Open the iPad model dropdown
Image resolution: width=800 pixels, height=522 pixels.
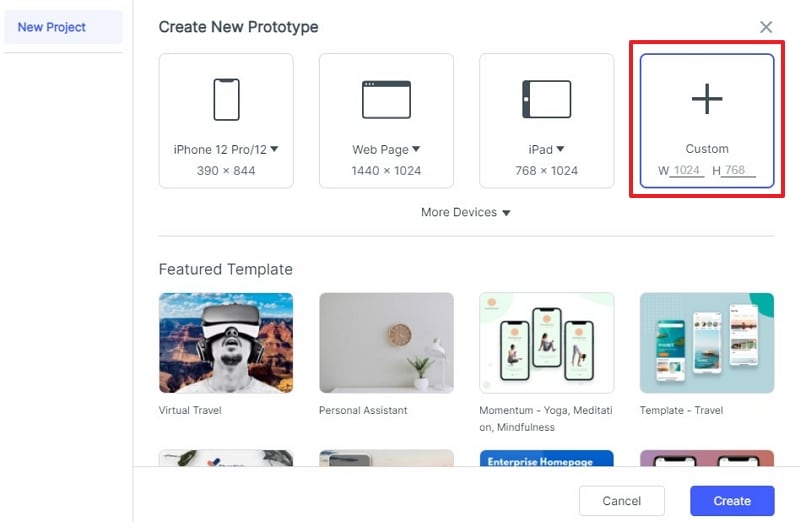(560, 149)
